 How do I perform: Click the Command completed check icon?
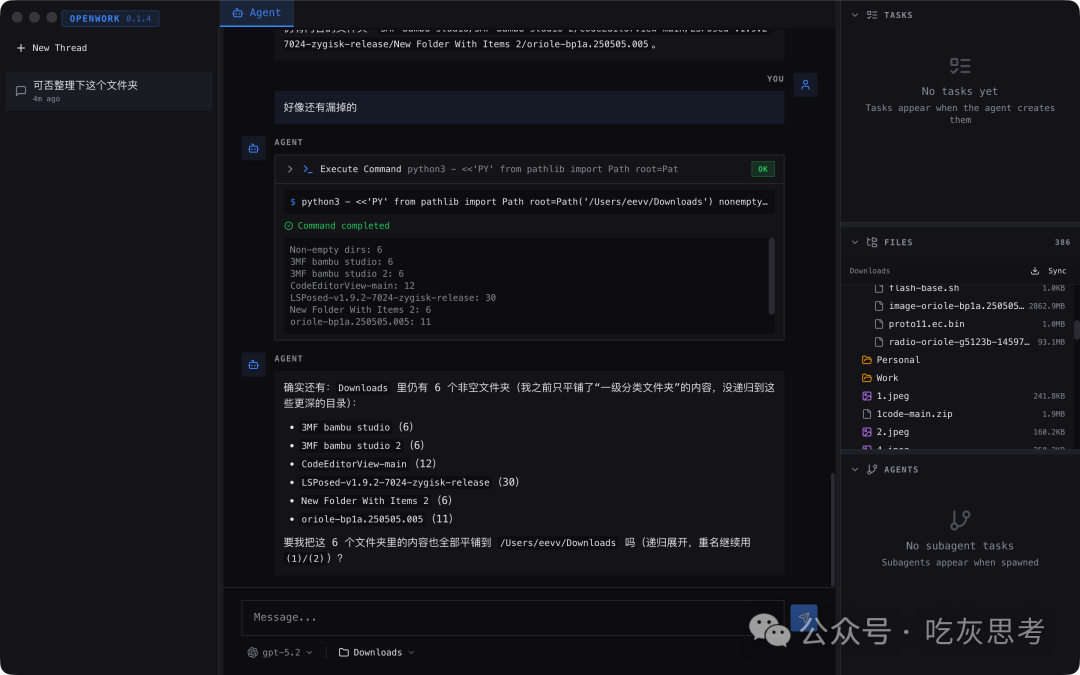[x=289, y=226]
